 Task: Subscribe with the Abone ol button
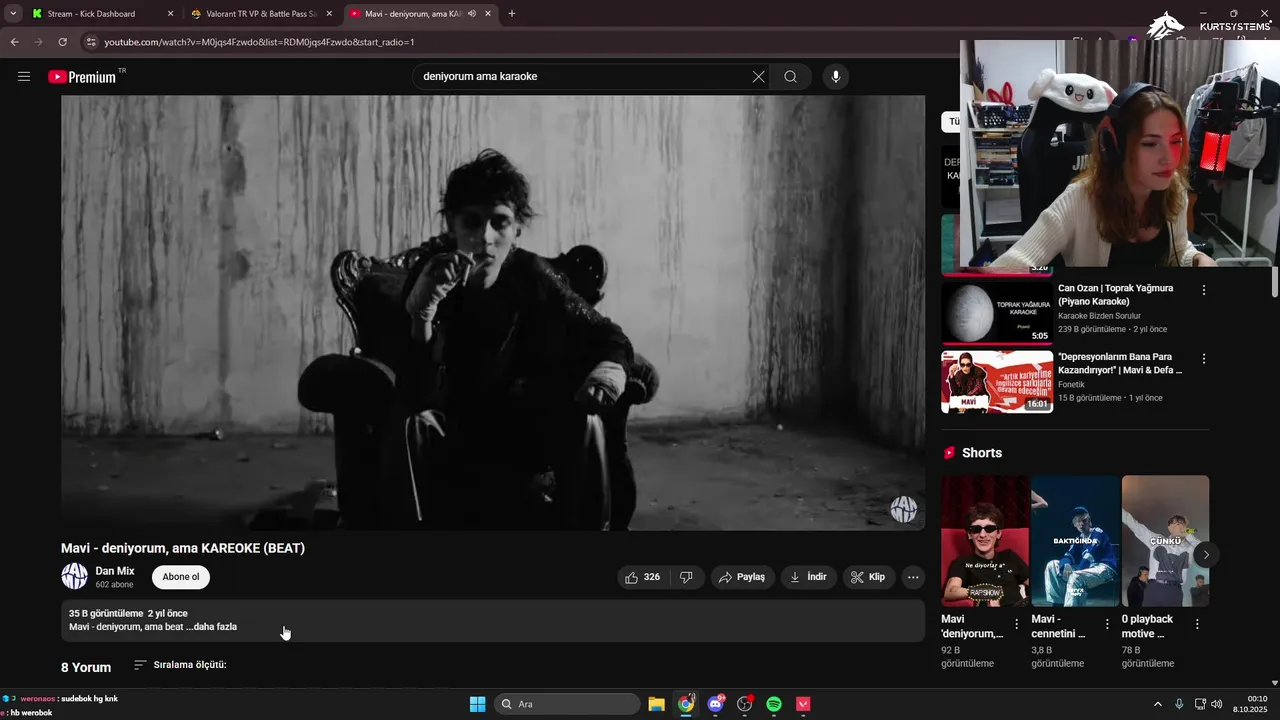(181, 577)
